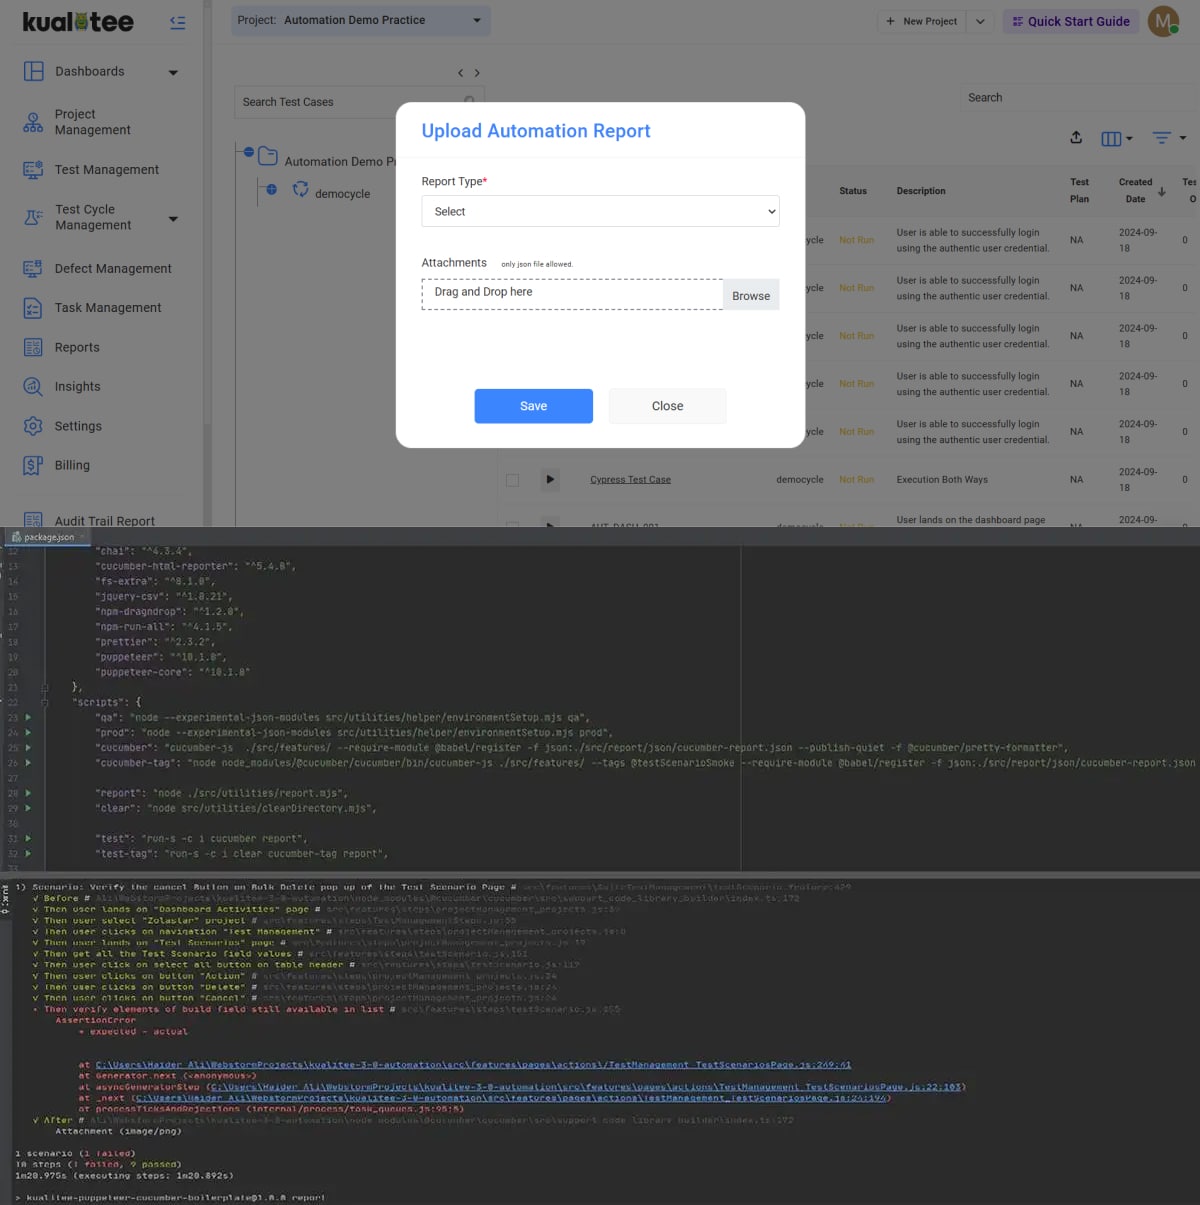Viewport: 1200px width, 1205px height.
Task: Collapse the sidebar with the menu icon
Action: tap(178, 22)
